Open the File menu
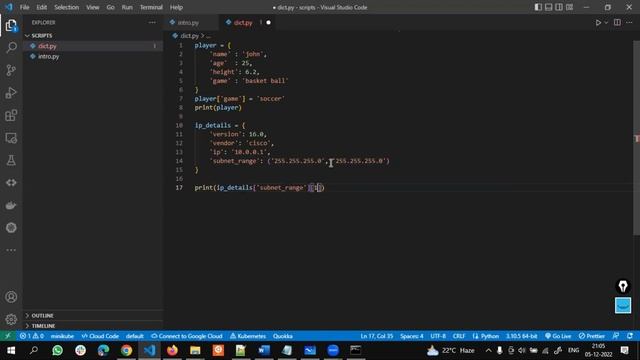The width and height of the screenshot is (640, 360). click(x=24, y=7)
